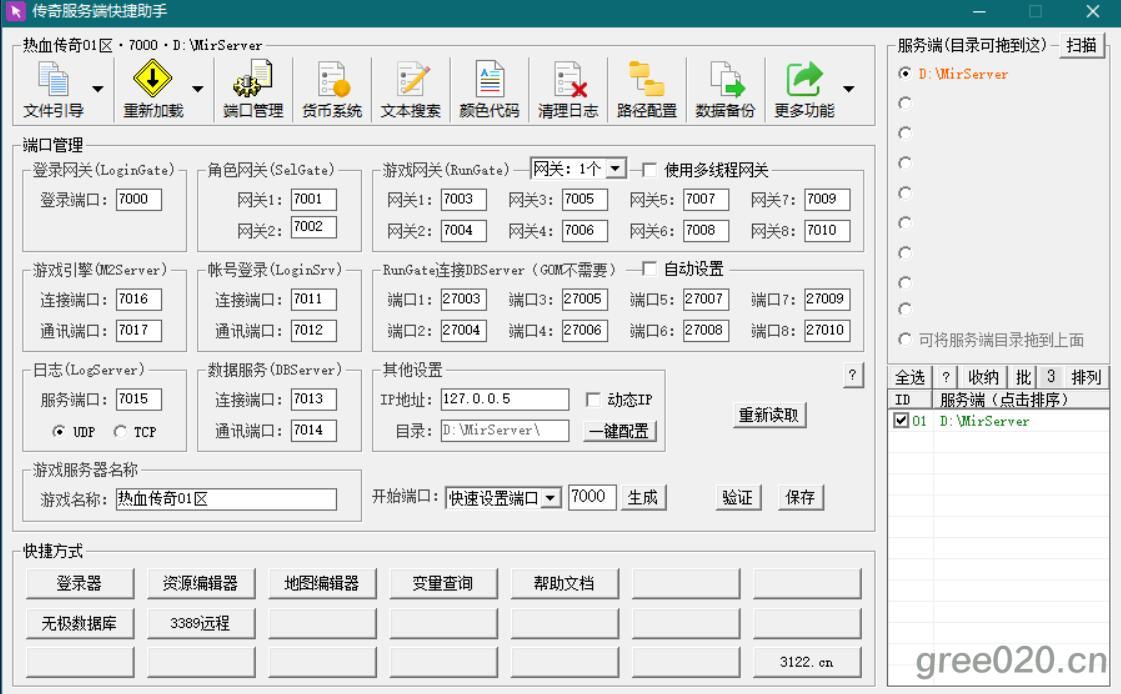
Task: Expand the 网关 count dropdown
Action: click(x=616, y=170)
